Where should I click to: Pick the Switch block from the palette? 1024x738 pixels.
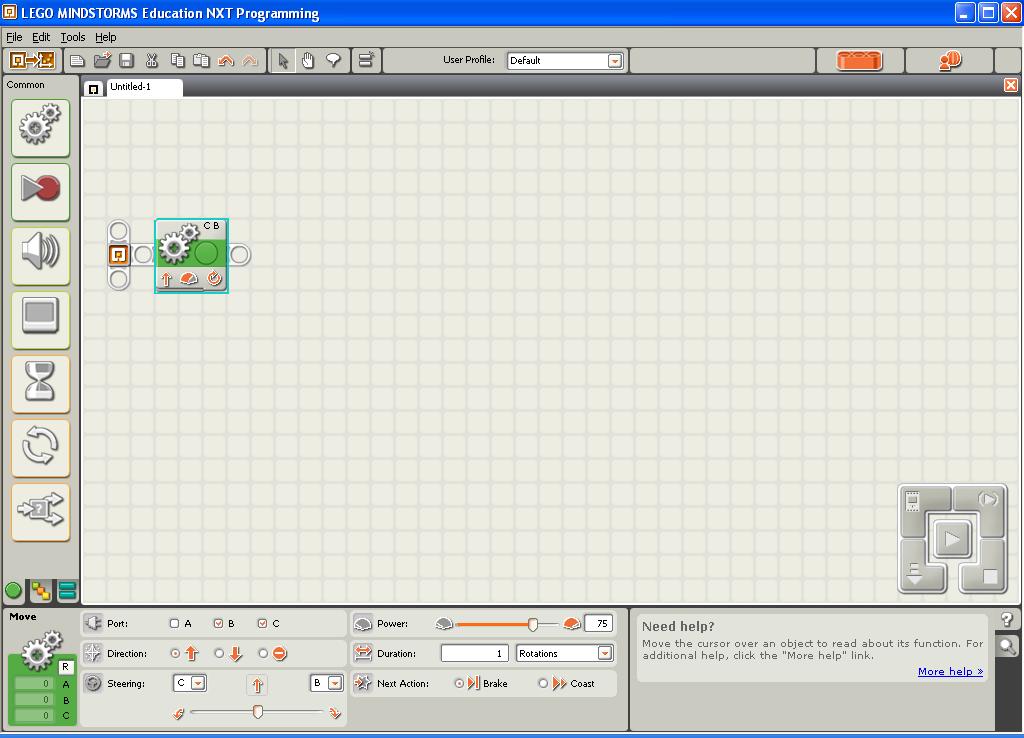pos(40,511)
